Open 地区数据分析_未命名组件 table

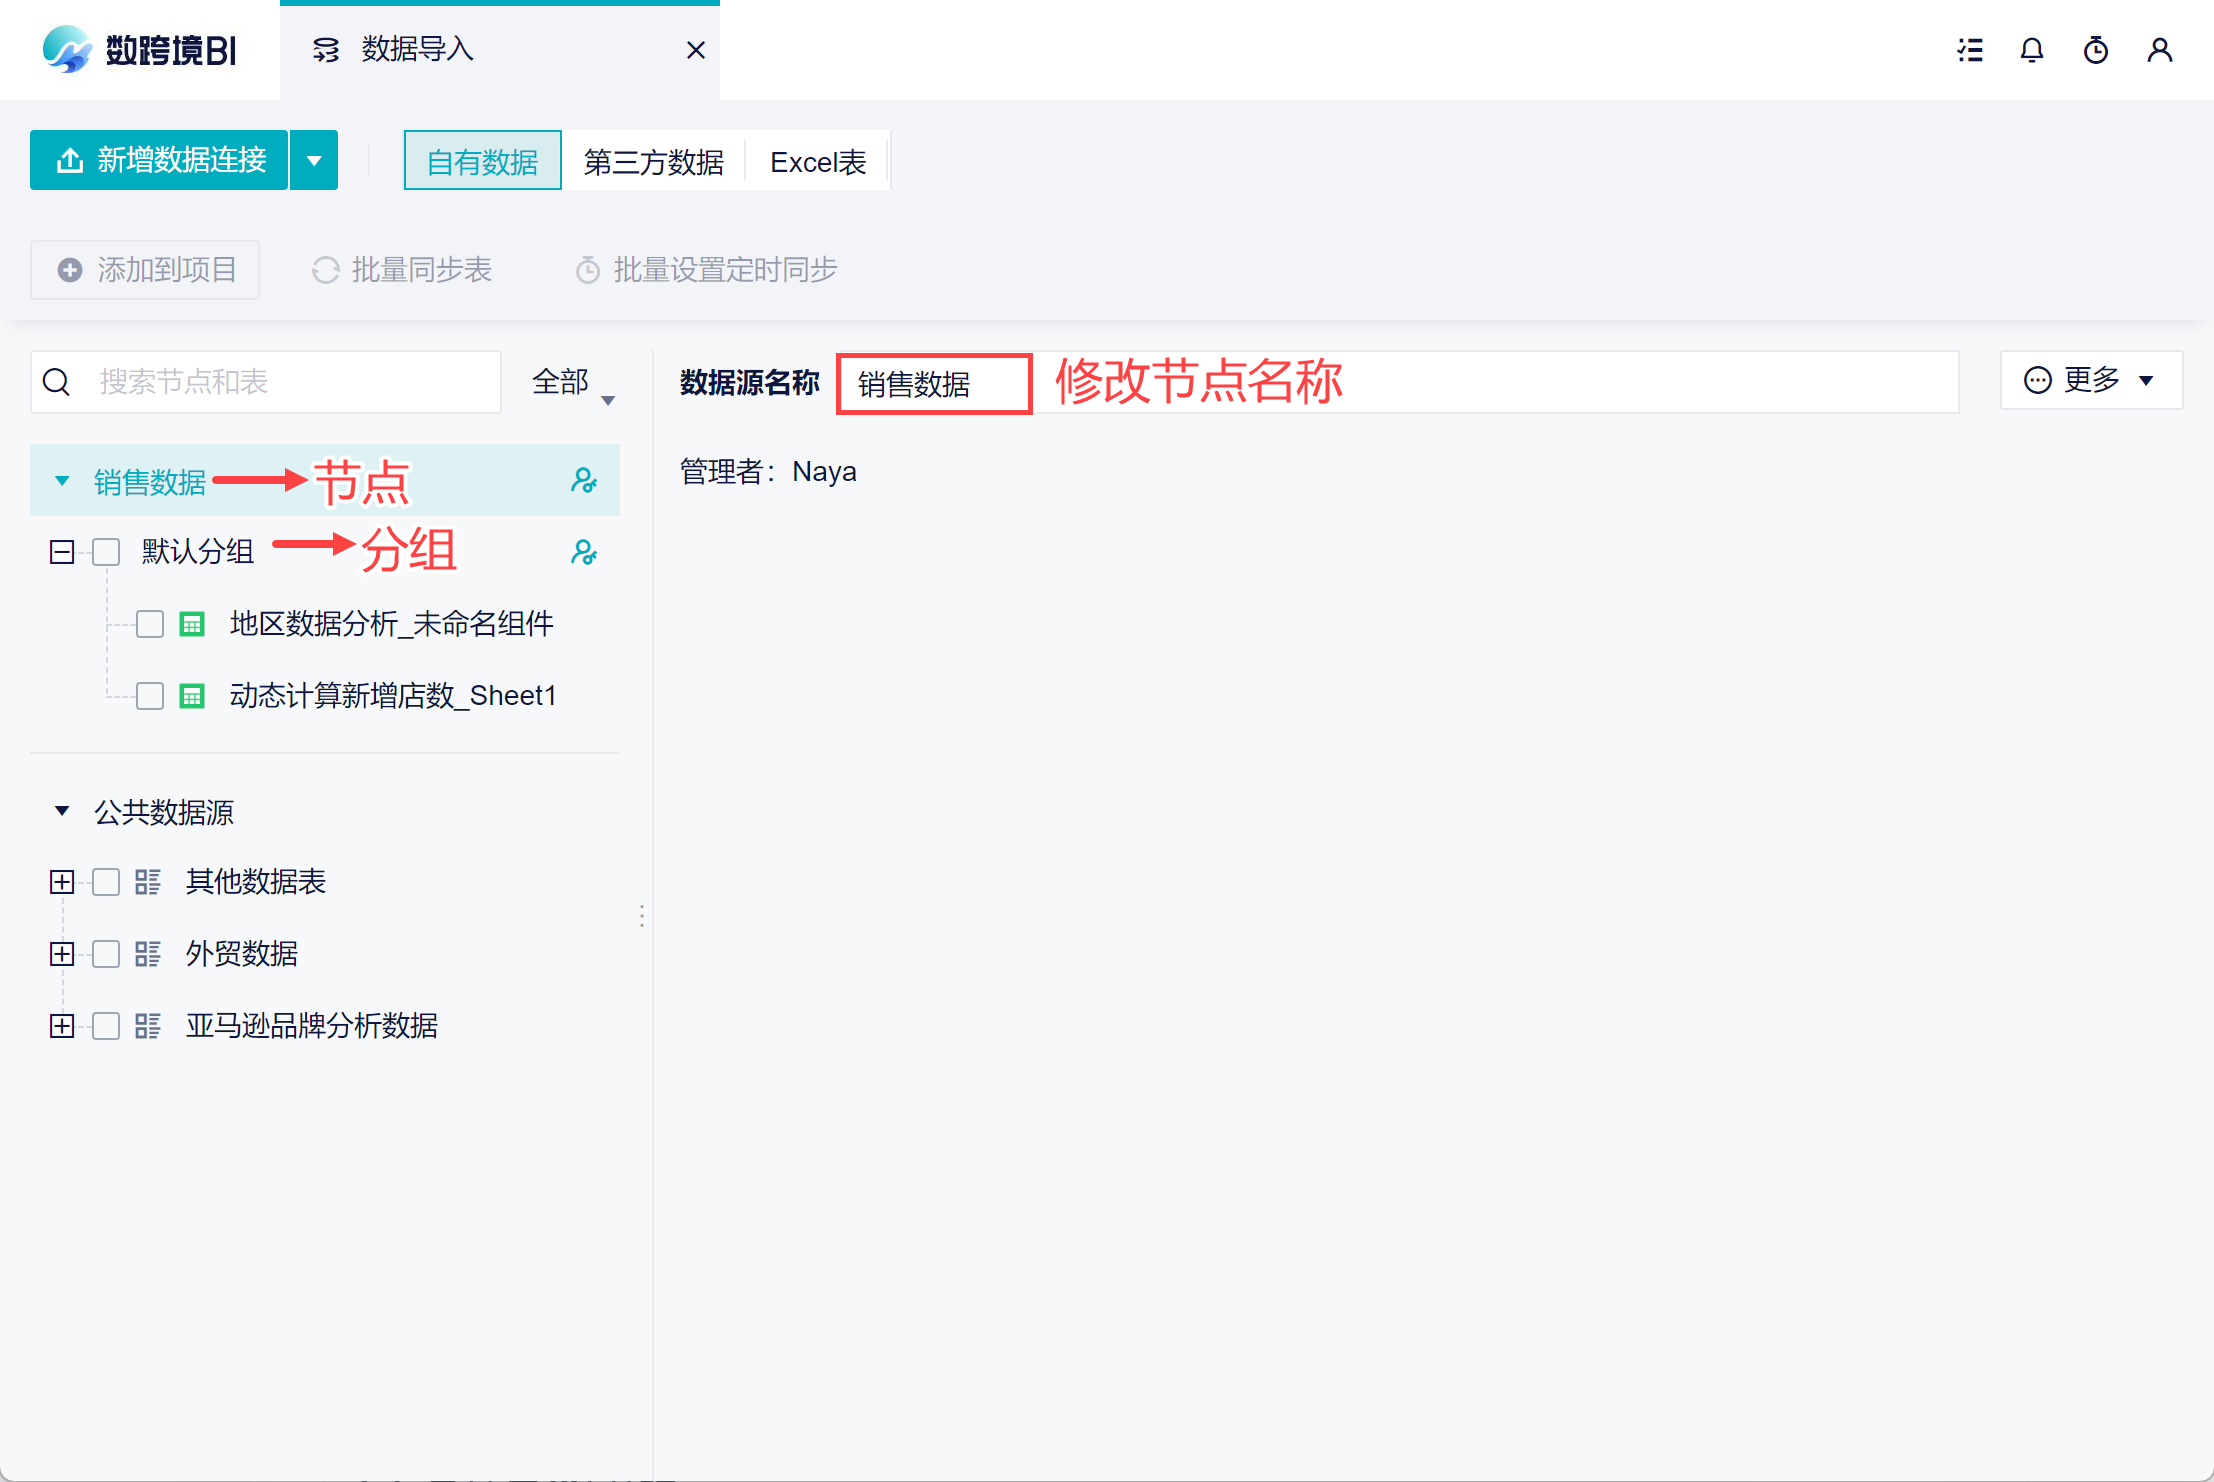(x=392, y=624)
